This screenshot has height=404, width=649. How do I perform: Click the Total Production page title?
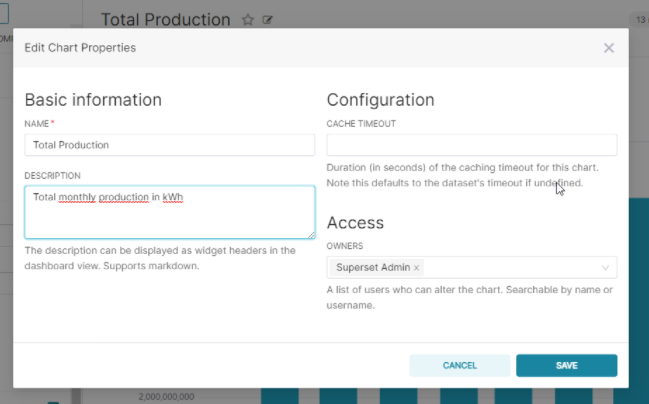point(166,19)
